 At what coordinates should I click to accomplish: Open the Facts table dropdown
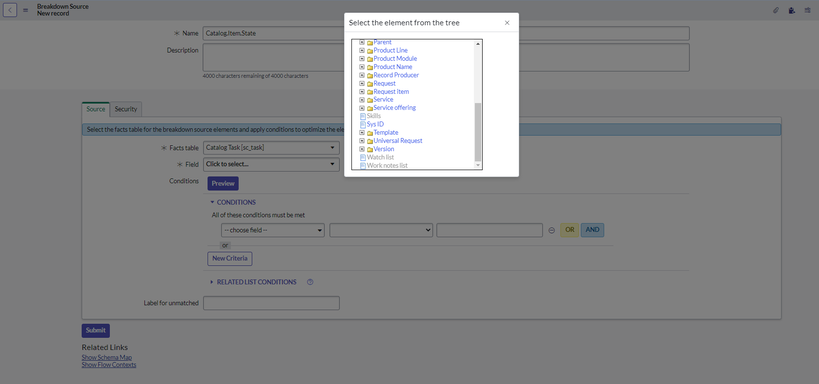point(271,148)
